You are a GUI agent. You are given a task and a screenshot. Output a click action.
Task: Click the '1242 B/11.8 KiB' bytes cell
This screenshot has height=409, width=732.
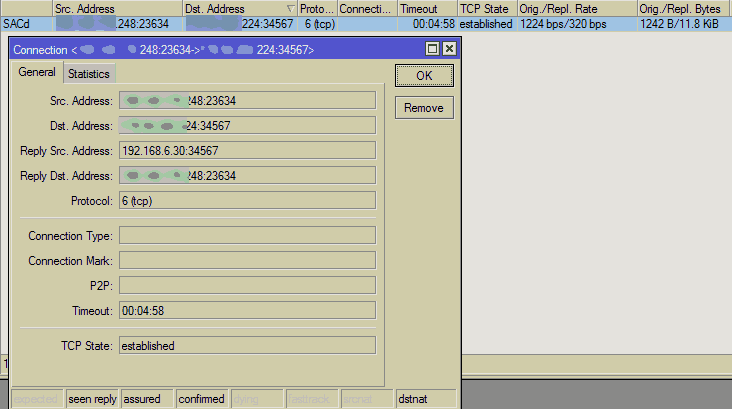click(684, 24)
